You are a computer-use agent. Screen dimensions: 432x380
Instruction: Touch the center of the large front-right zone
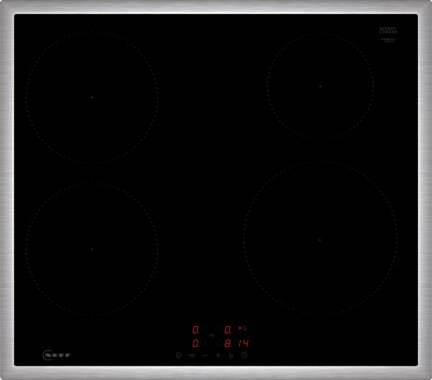click(320, 239)
